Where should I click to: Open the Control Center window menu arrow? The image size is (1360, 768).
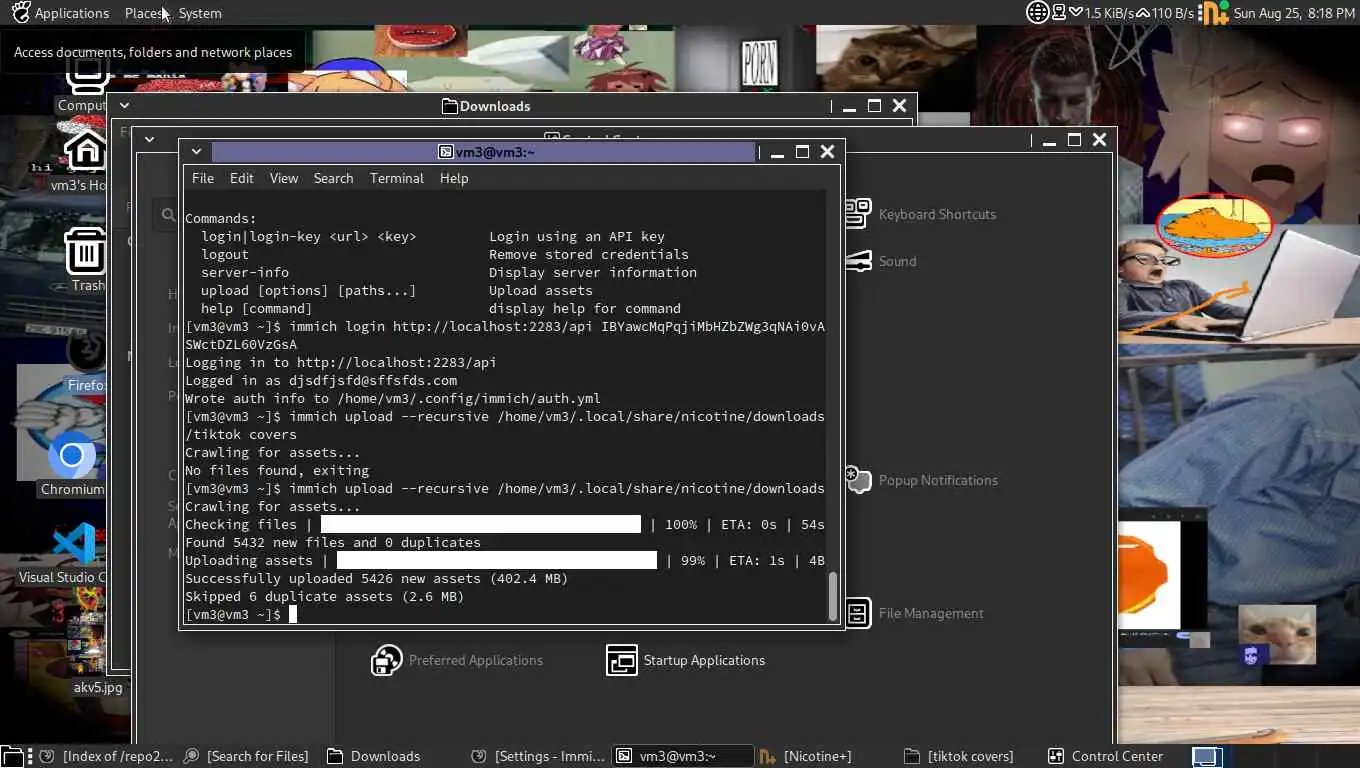point(149,140)
